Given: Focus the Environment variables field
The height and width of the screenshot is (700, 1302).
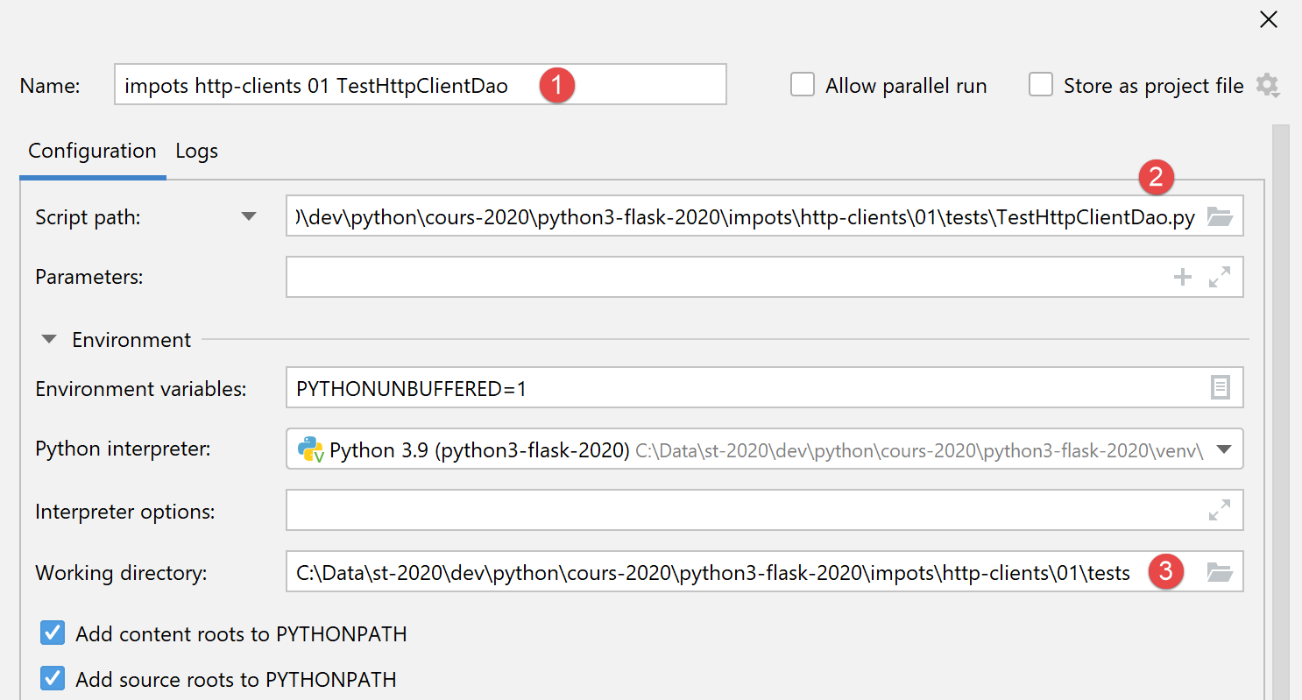Looking at the screenshot, I should [x=740, y=388].
